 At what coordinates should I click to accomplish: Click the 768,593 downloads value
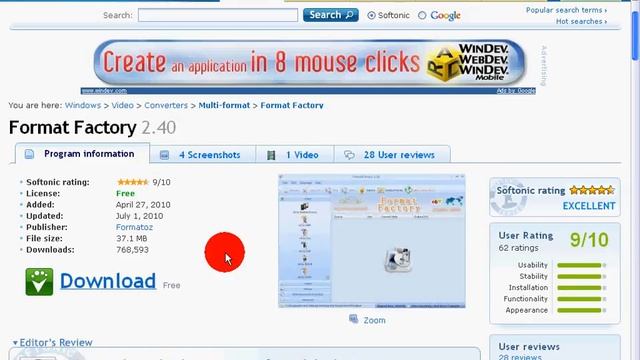pos(132,250)
